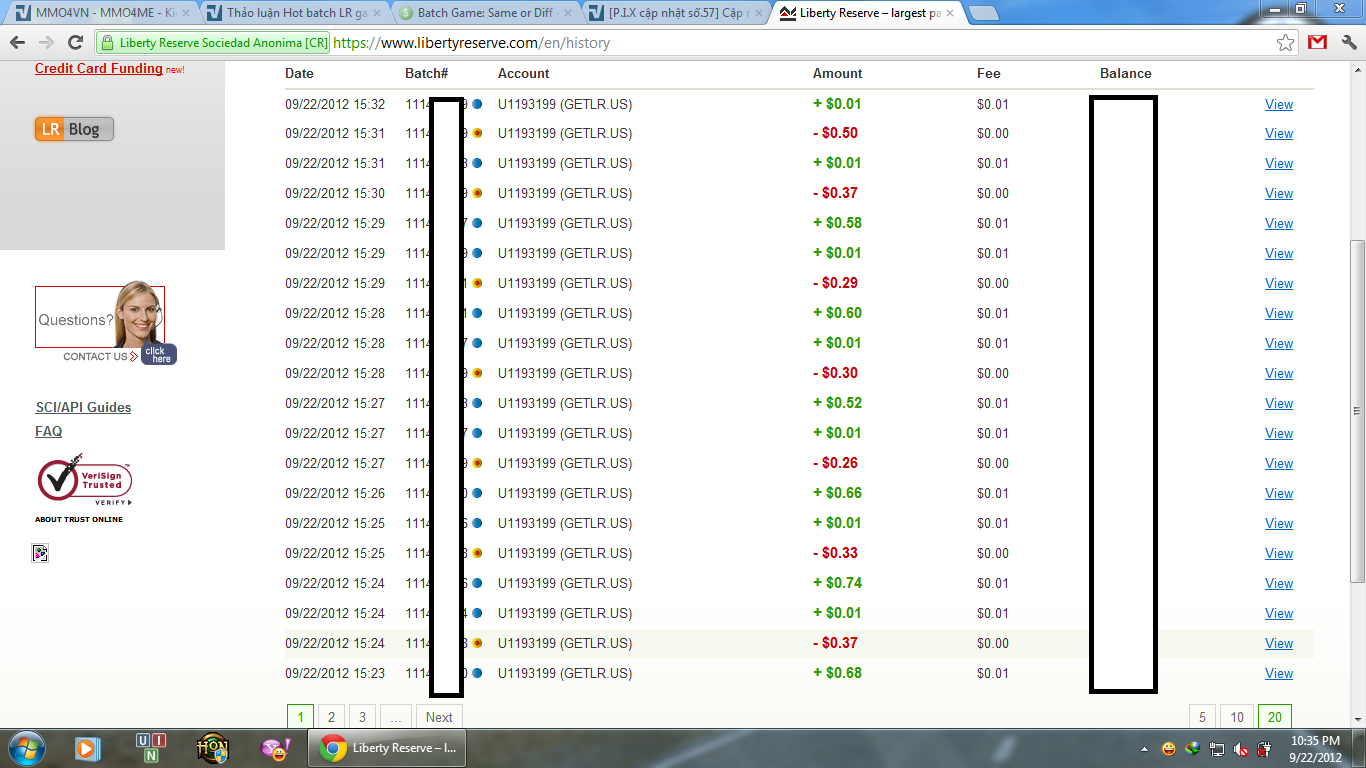
Task: Go back to the previous page in Chrome
Action: (x=17, y=43)
